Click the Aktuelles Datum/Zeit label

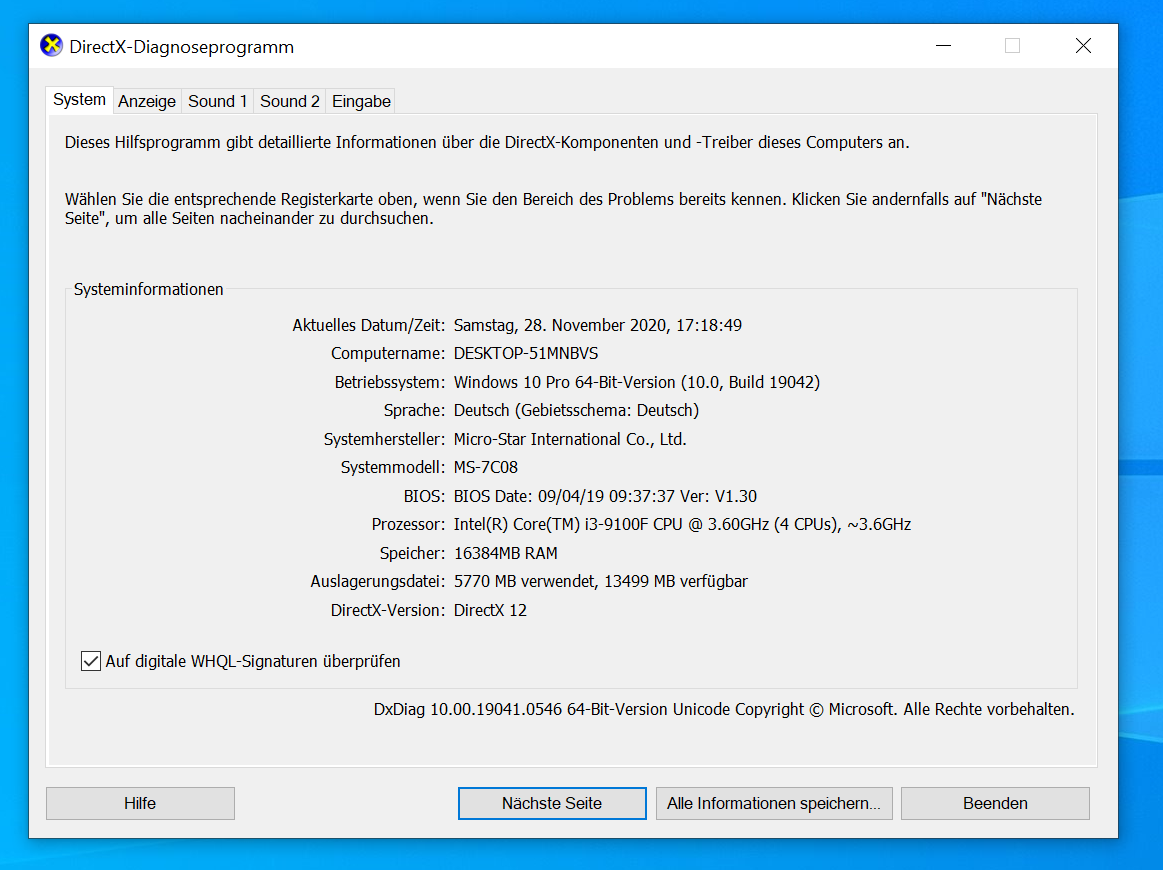click(x=369, y=326)
